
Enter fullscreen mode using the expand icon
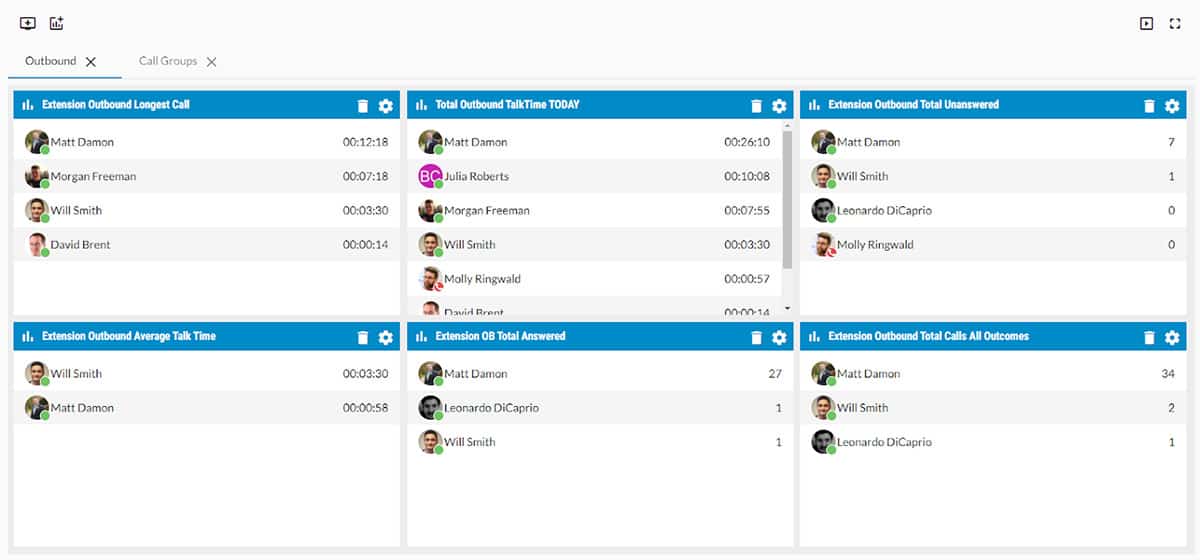coord(1175,23)
